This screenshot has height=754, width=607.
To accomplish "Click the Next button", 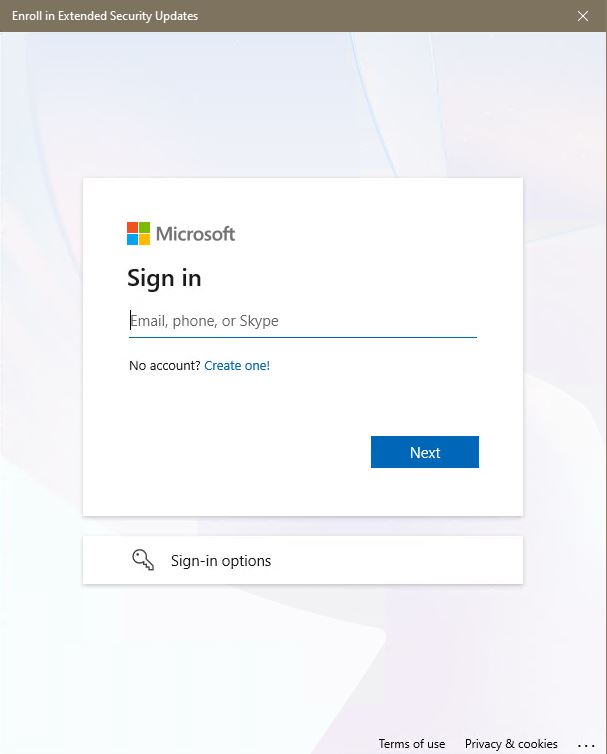I will (425, 452).
